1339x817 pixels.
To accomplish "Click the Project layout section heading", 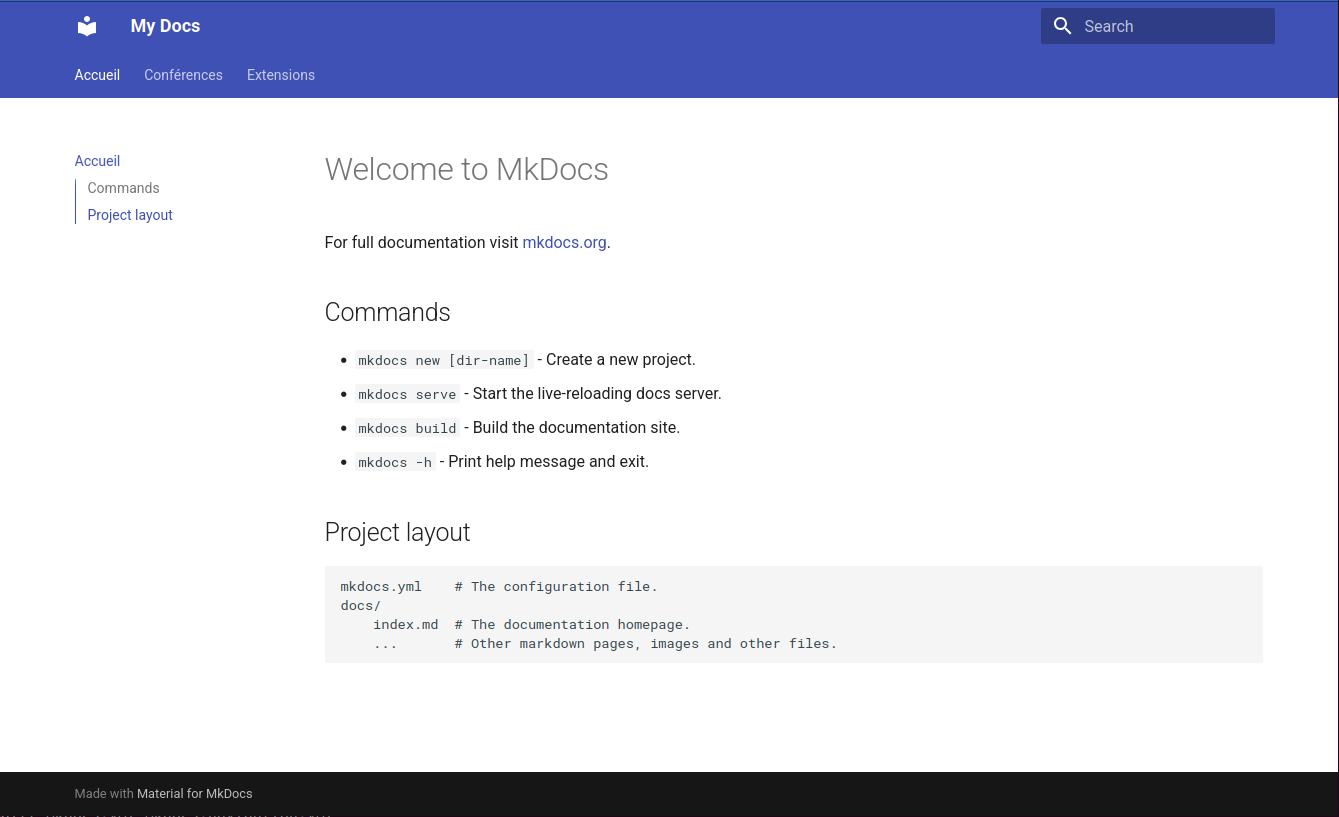I will tap(397, 532).
